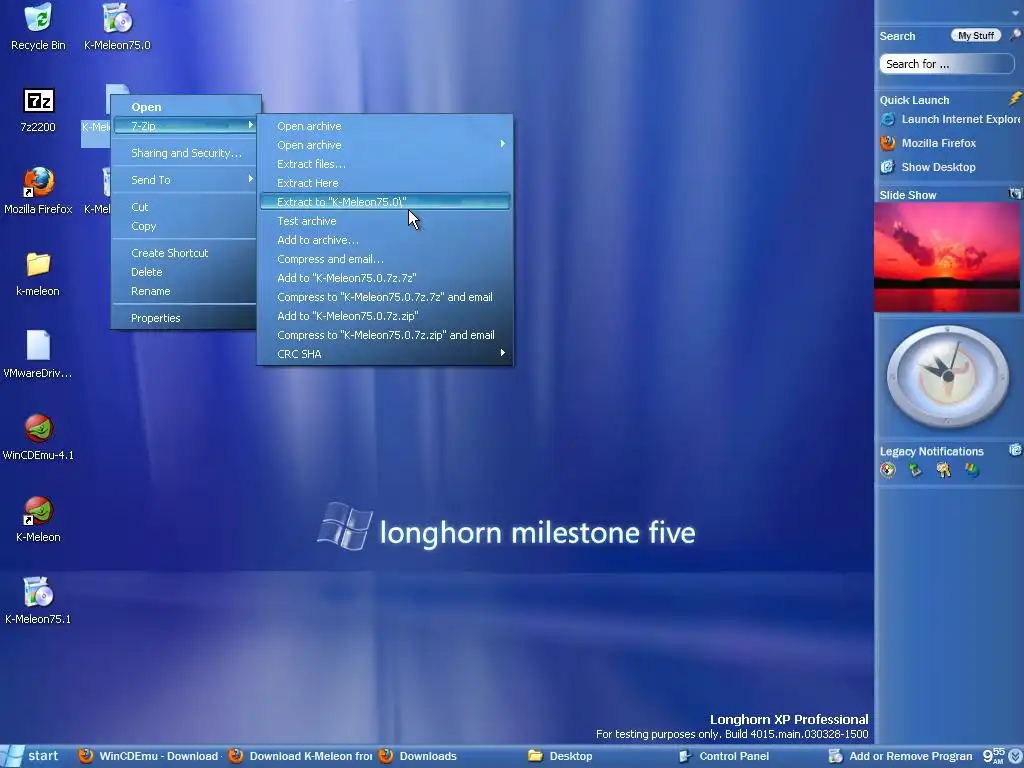Choose Compress and email...
1024x768 pixels.
pyautogui.click(x=385, y=259)
